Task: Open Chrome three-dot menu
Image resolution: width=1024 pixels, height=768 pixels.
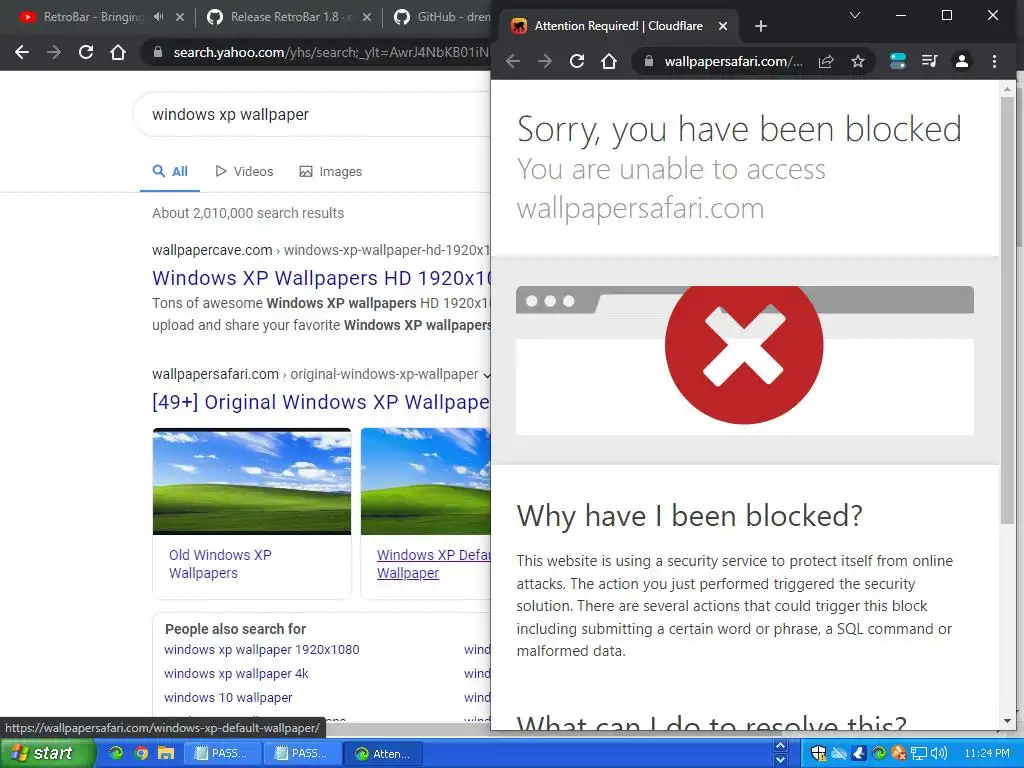Action: tap(994, 61)
